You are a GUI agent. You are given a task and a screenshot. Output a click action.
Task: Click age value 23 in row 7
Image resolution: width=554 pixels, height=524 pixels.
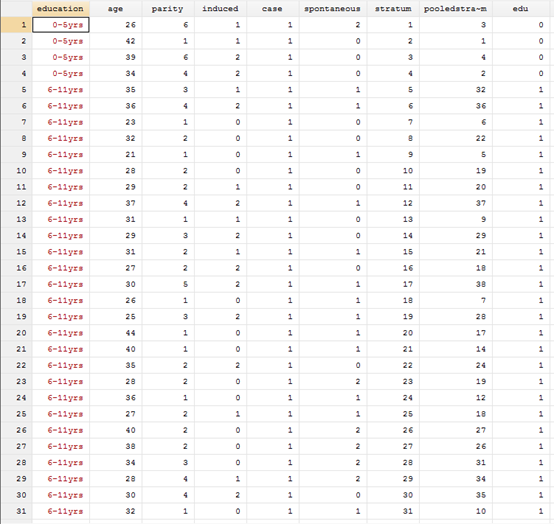tap(116, 122)
